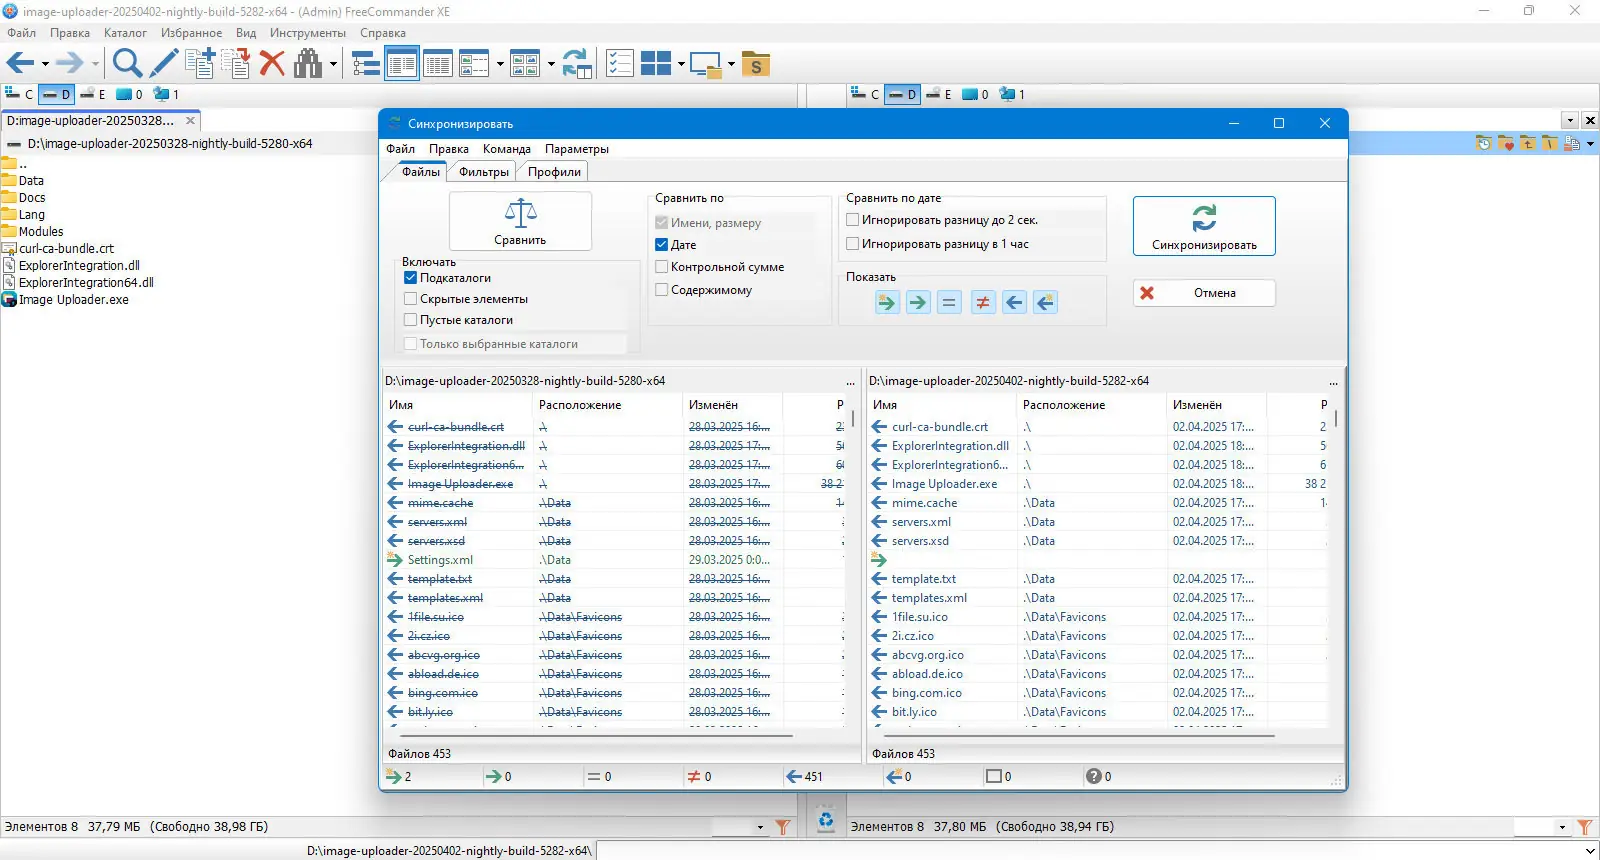Switch to the Фильтры tab
Viewport: 1600px width, 860px height.
coord(484,172)
